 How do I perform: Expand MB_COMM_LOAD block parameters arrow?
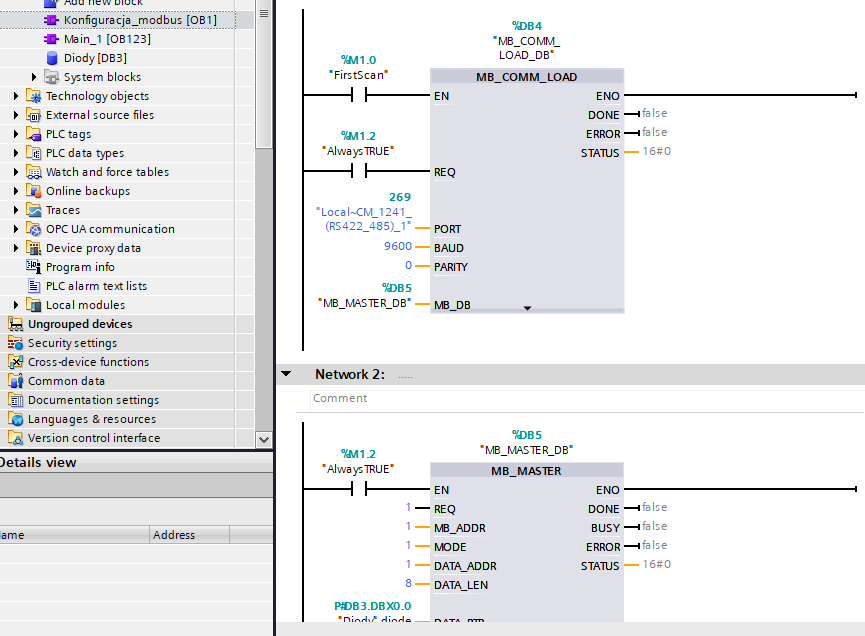click(527, 308)
